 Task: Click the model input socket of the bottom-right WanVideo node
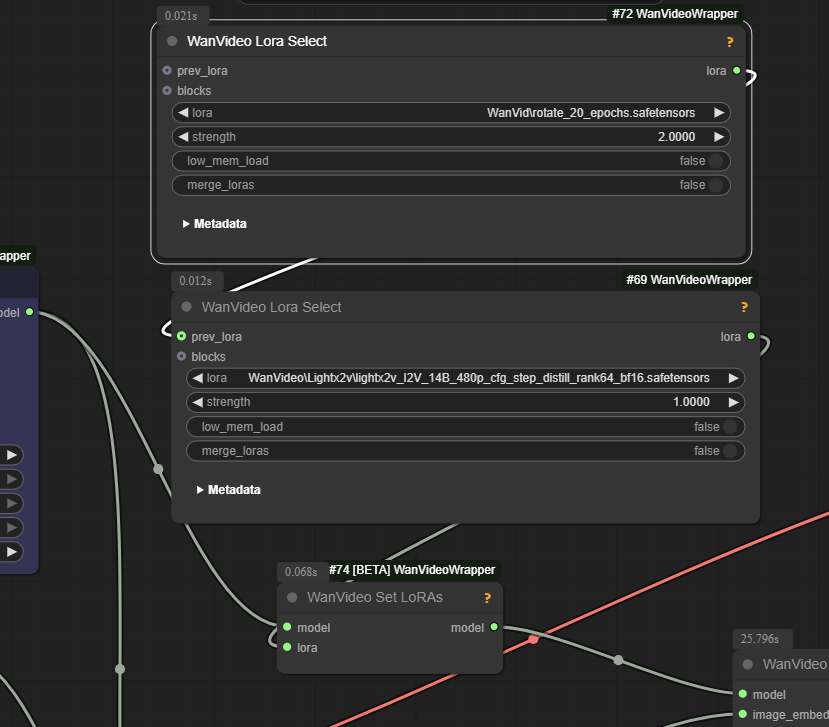tap(743, 694)
